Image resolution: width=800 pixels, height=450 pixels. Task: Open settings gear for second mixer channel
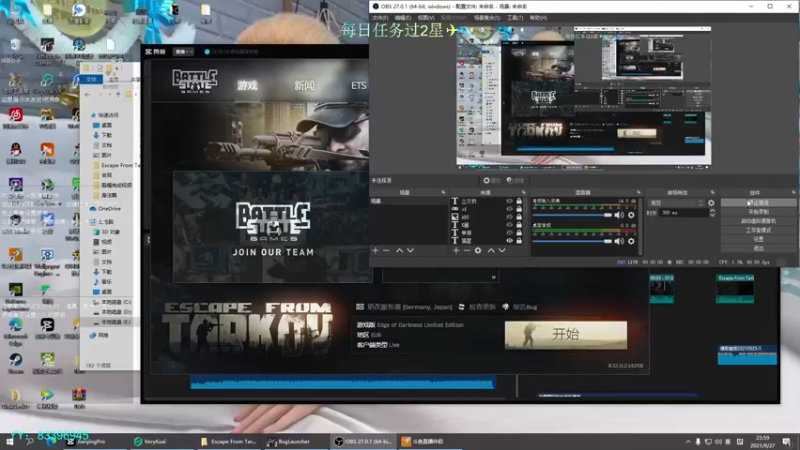click(632, 241)
